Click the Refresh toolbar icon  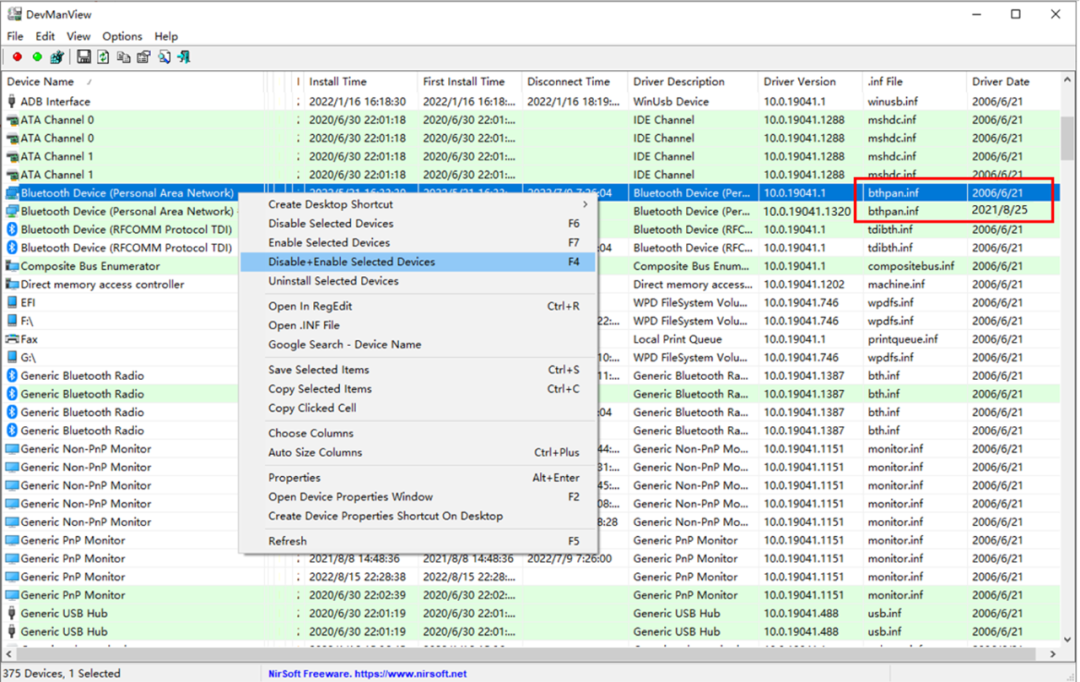[x=104, y=57]
